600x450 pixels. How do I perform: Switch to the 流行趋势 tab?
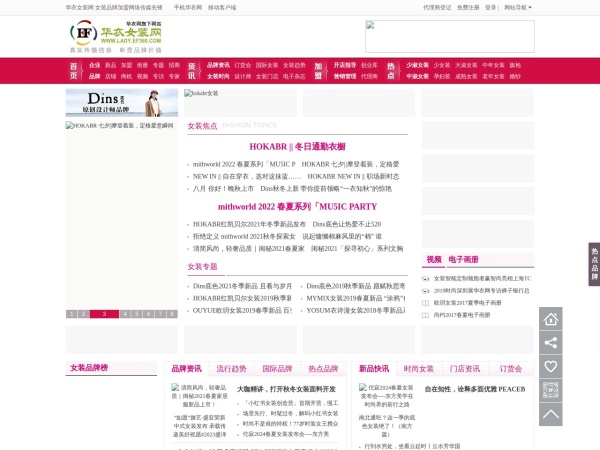tap(232, 368)
